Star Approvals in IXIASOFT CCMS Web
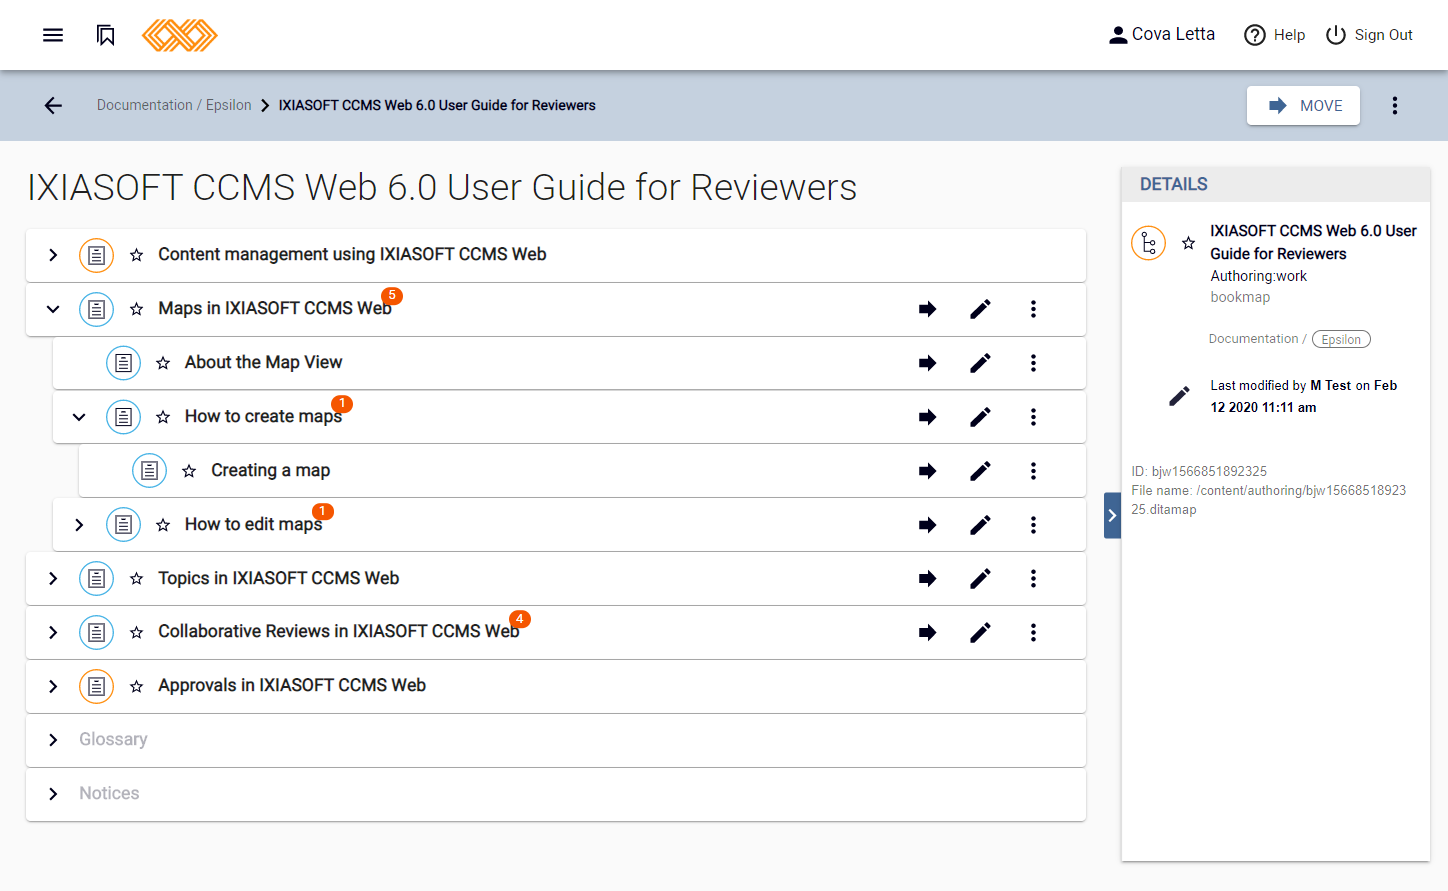 [x=136, y=687]
